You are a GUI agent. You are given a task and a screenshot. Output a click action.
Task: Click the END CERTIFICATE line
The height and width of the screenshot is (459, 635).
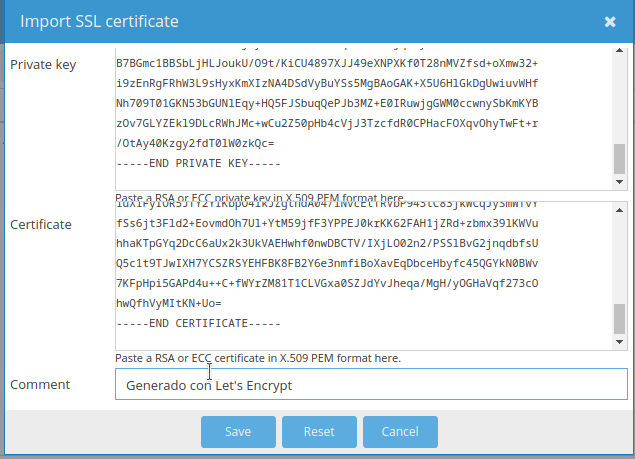[x=198, y=324]
